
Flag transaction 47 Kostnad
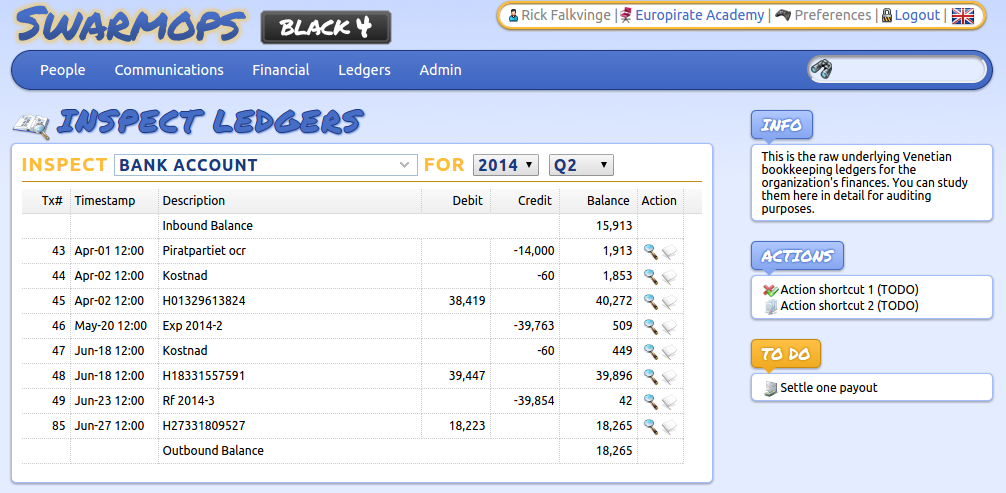669,352
